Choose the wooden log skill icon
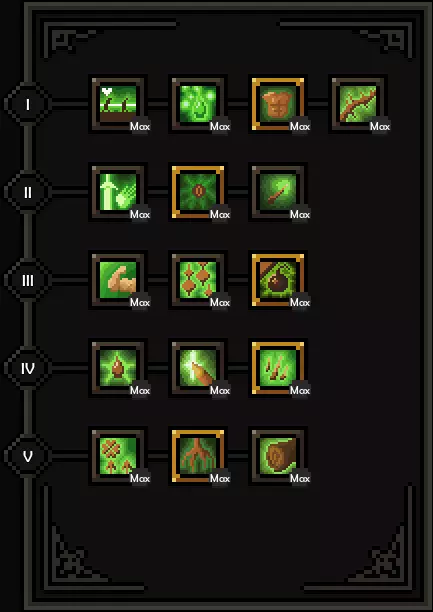433x612 pixels. (x=278, y=456)
